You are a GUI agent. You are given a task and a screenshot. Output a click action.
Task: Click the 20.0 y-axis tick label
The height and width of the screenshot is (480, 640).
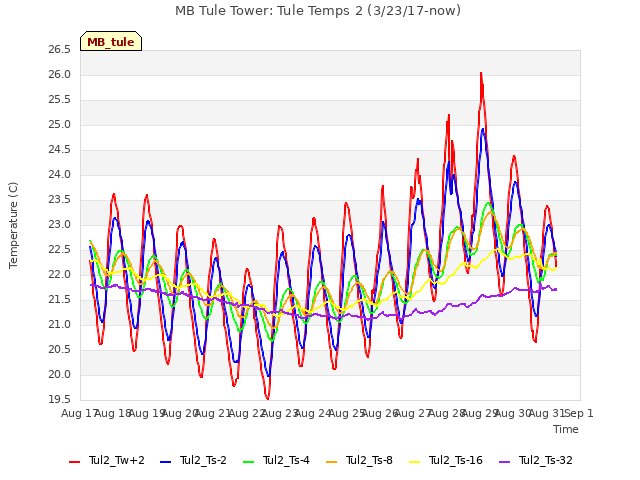pos(60,375)
